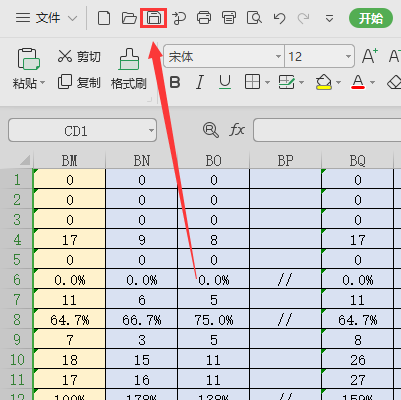Image resolution: width=401 pixels, height=400 pixels.
Task: Click the 粘贴 paste button
Action: 29,69
